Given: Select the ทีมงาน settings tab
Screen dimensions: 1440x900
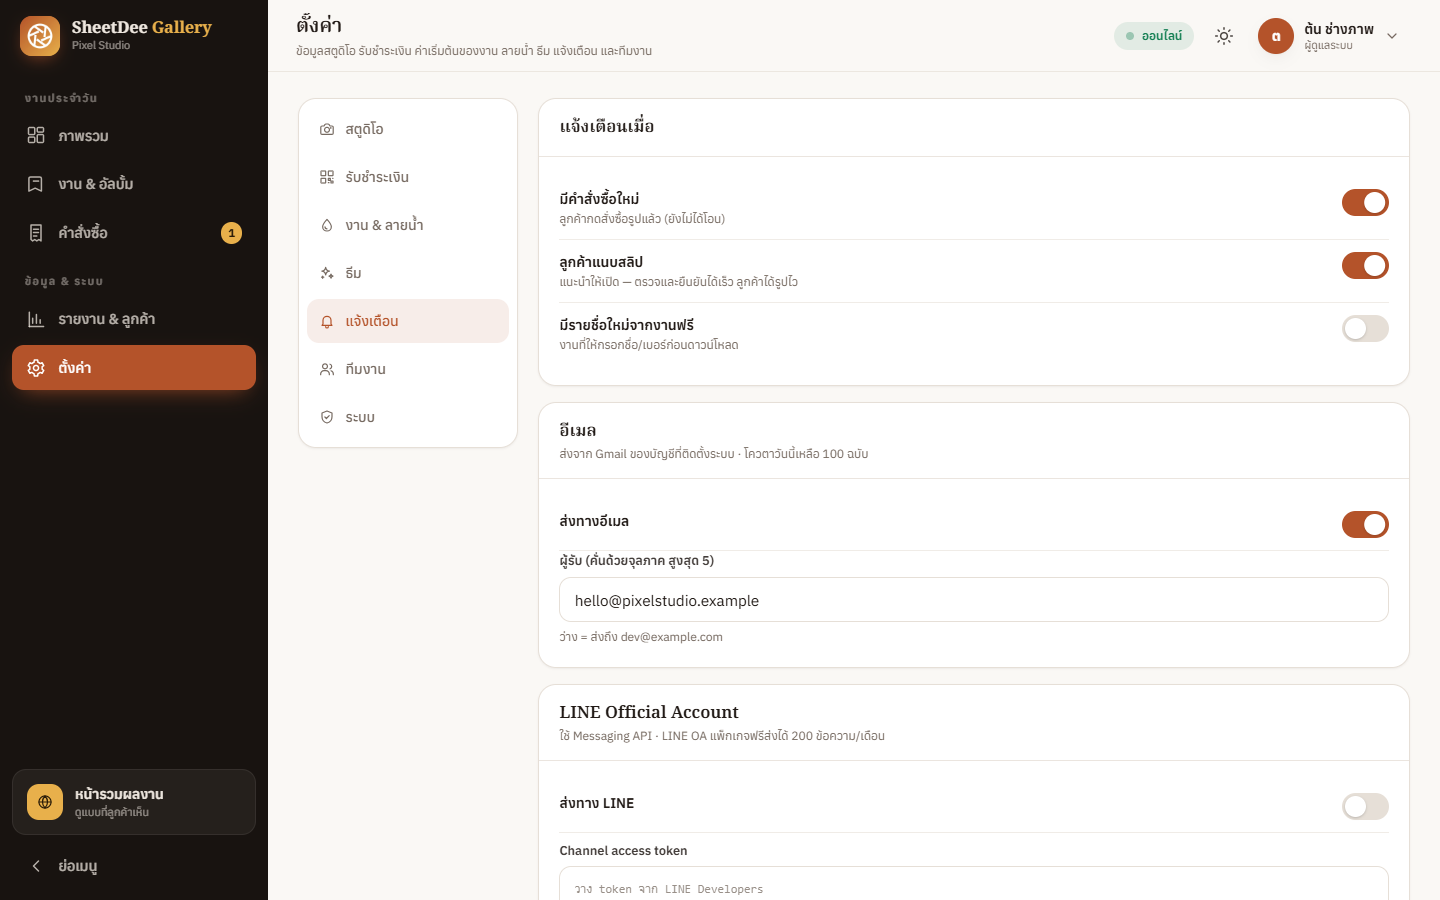Looking at the screenshot, I should pyautogui.click(x=408, y=369).
